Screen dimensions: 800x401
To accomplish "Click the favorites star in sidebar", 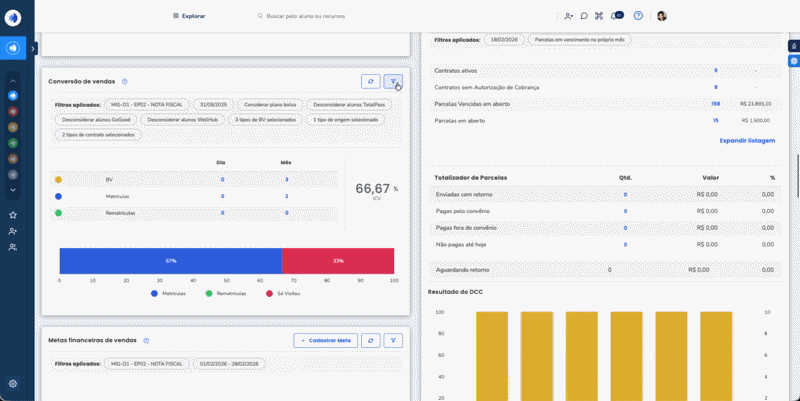I will click(x=13, y=215).
